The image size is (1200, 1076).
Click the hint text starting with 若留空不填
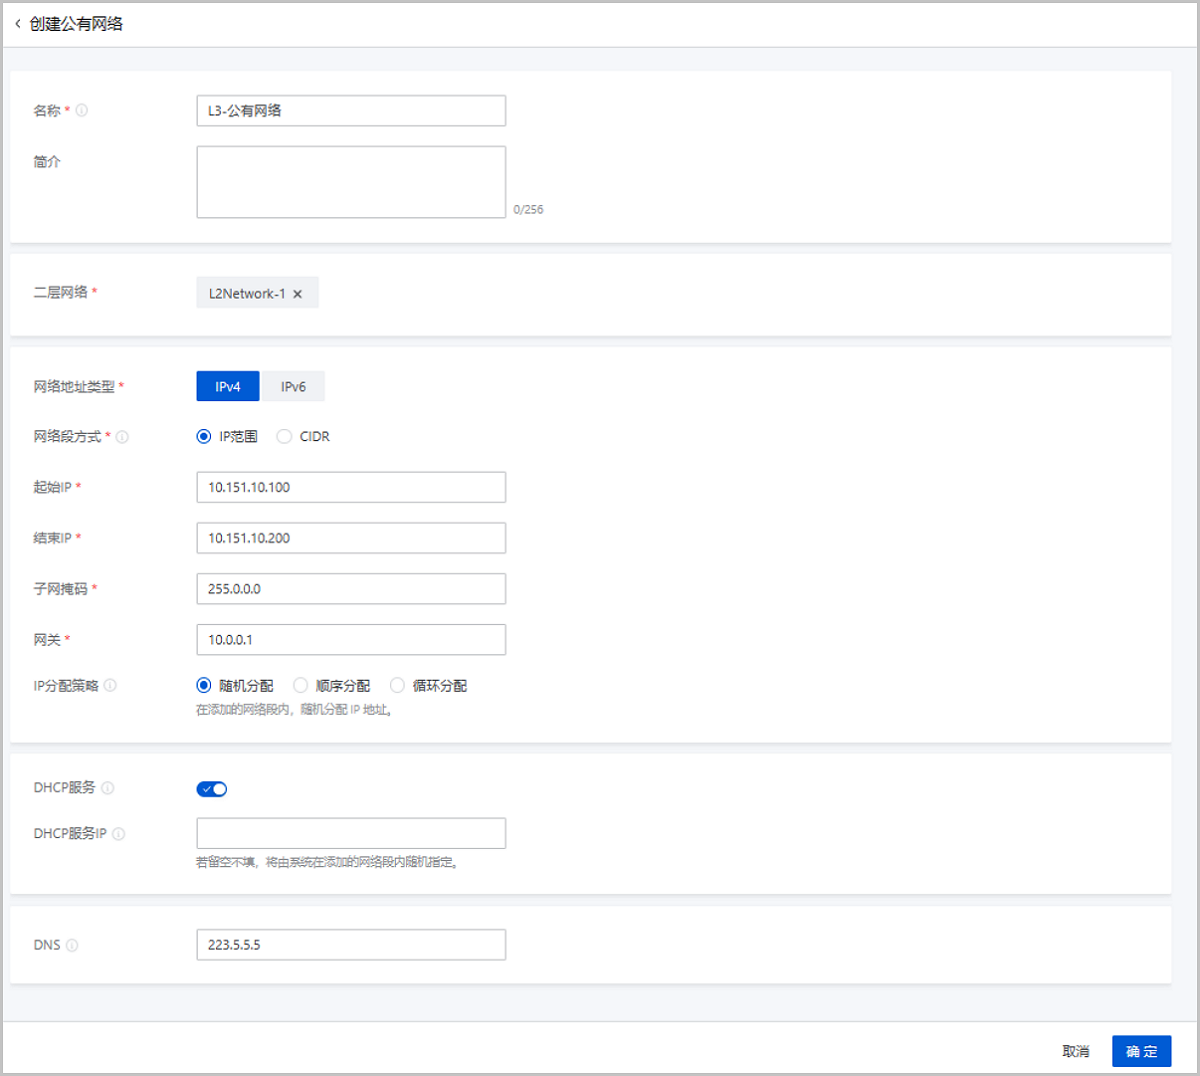point(328,862)
